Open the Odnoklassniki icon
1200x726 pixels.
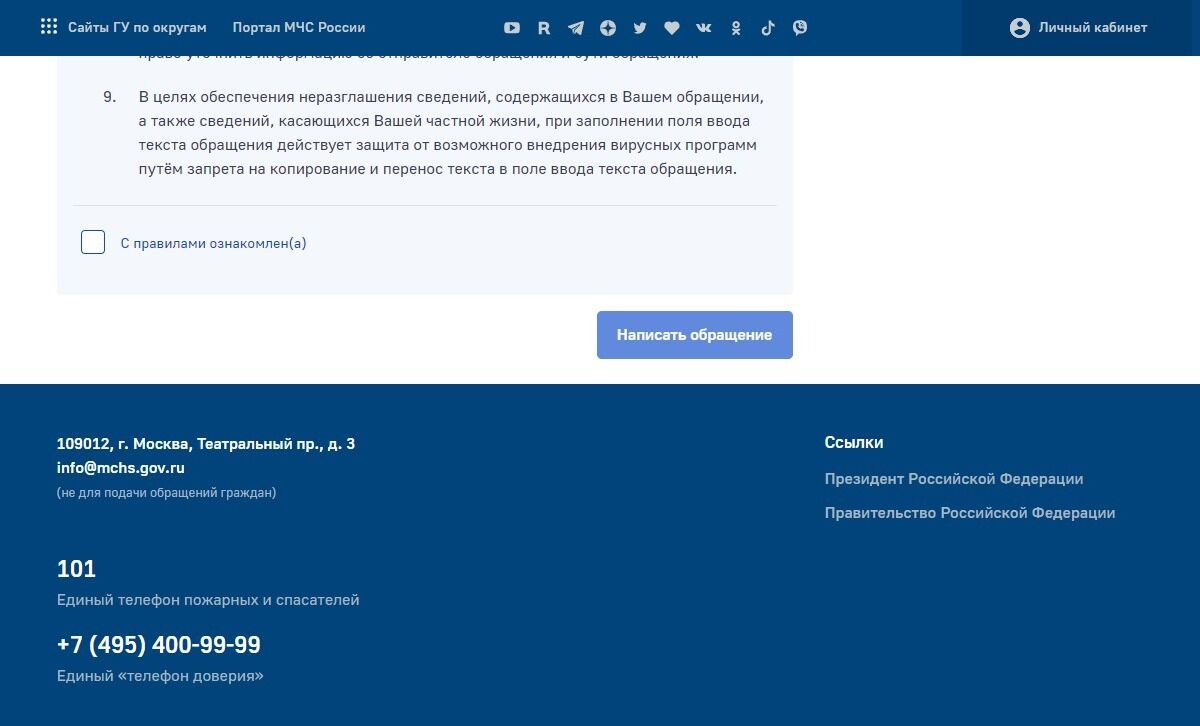click(x=736, y=28)
